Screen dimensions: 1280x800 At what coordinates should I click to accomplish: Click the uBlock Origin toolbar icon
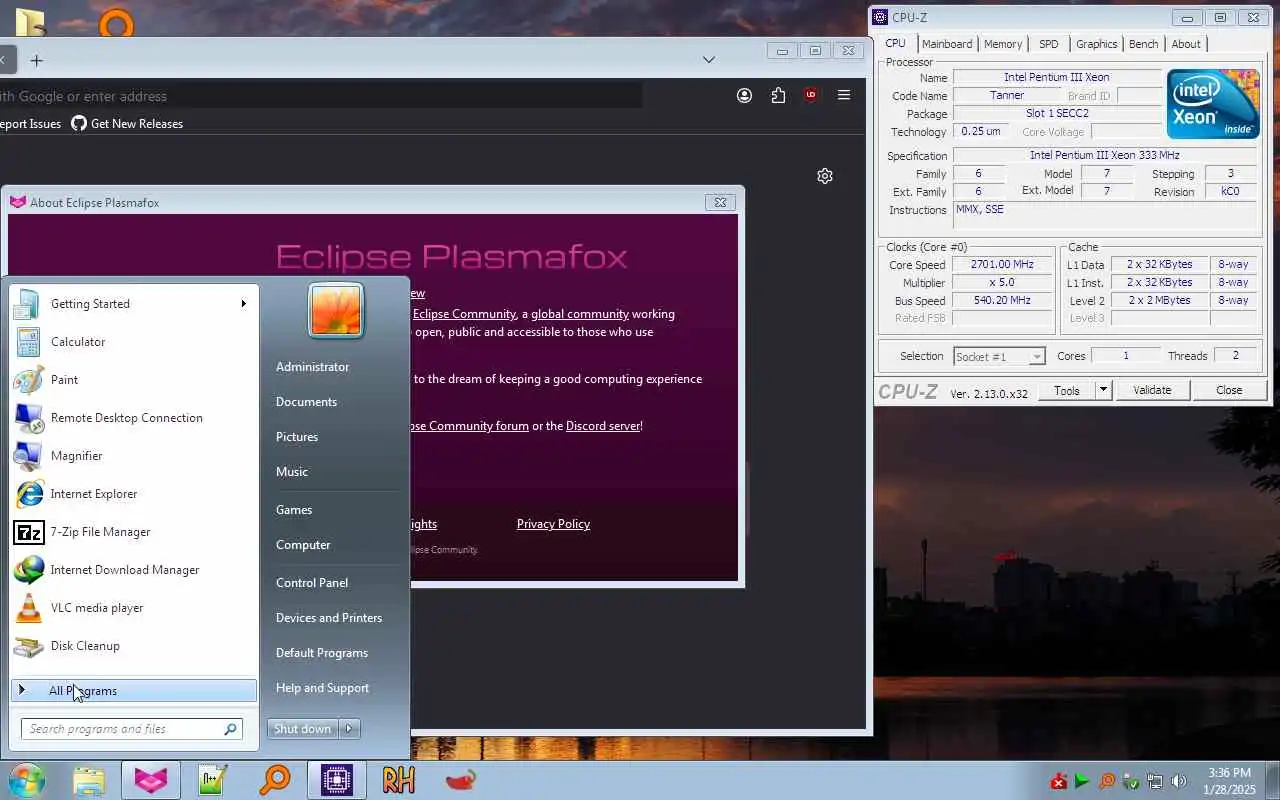(x=811, y=95)
